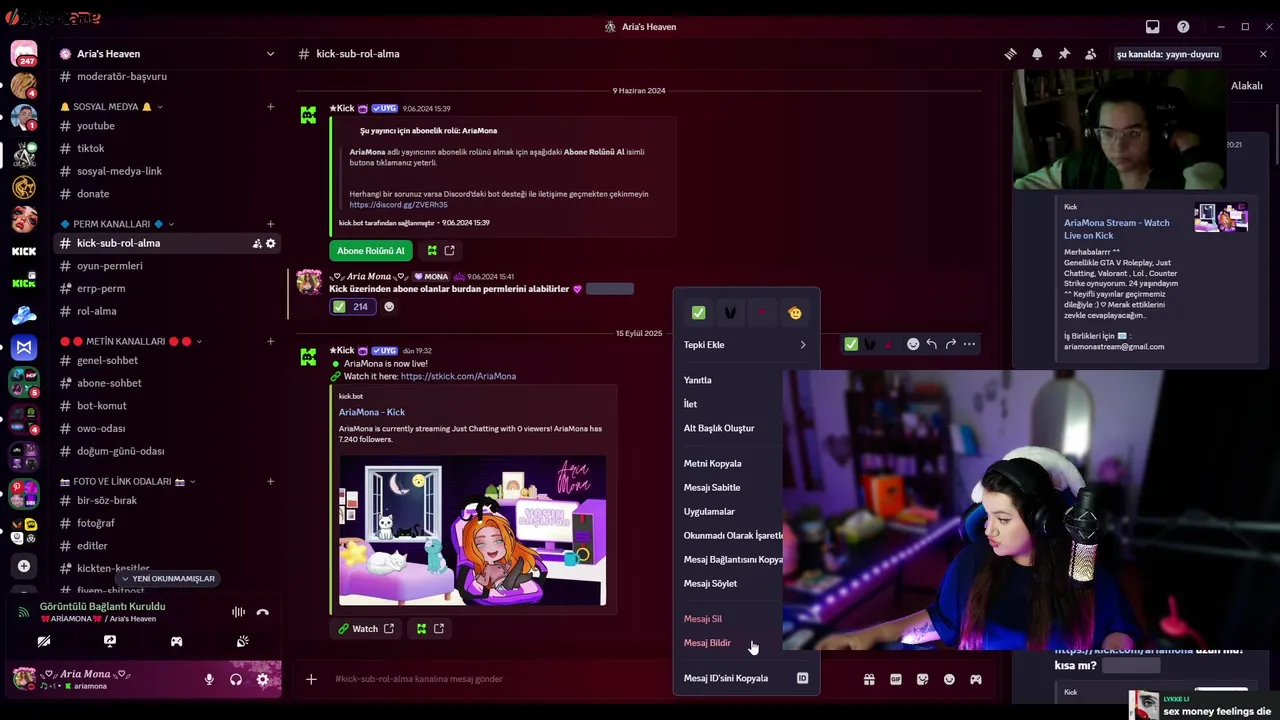The image size is (1280, 720).
Task: Clear the search box with X
Action: [1263, 54]
